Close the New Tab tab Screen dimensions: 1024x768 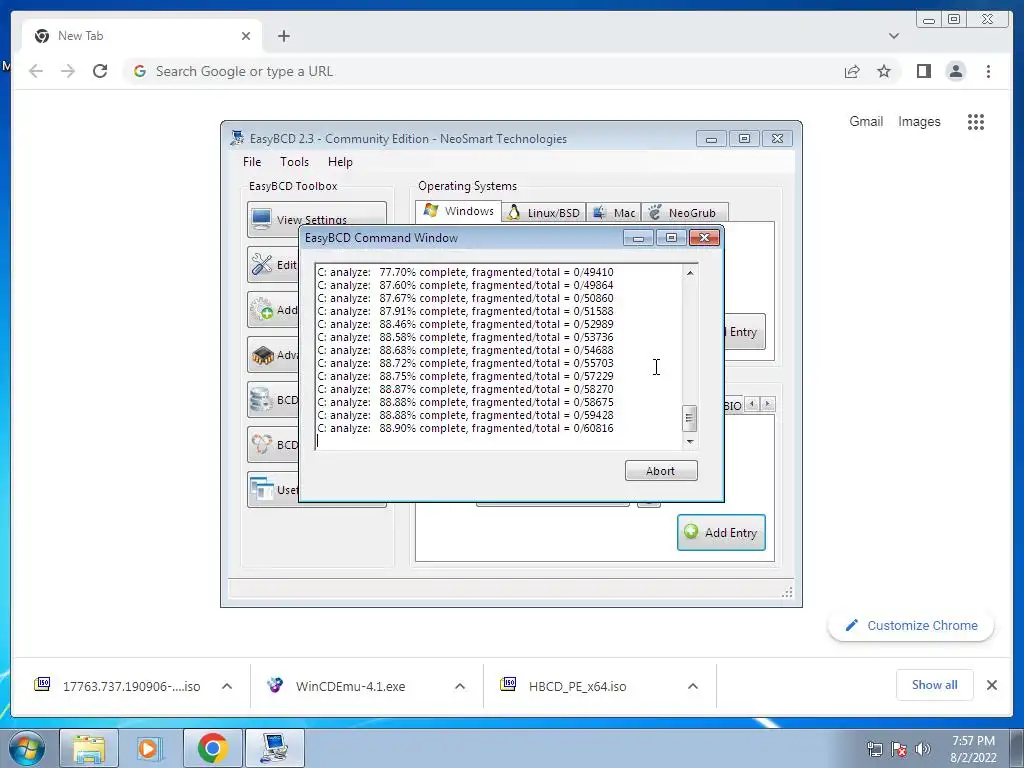pyautogui.click(x=246, y=36)
